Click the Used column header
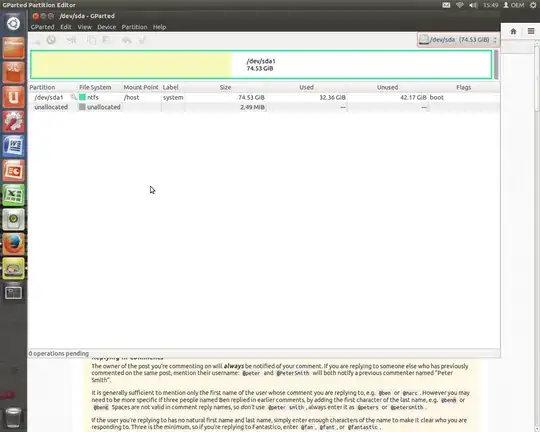The width and height of the screenshot is (540, 432). pyautogui.click(x=306, y=87)
